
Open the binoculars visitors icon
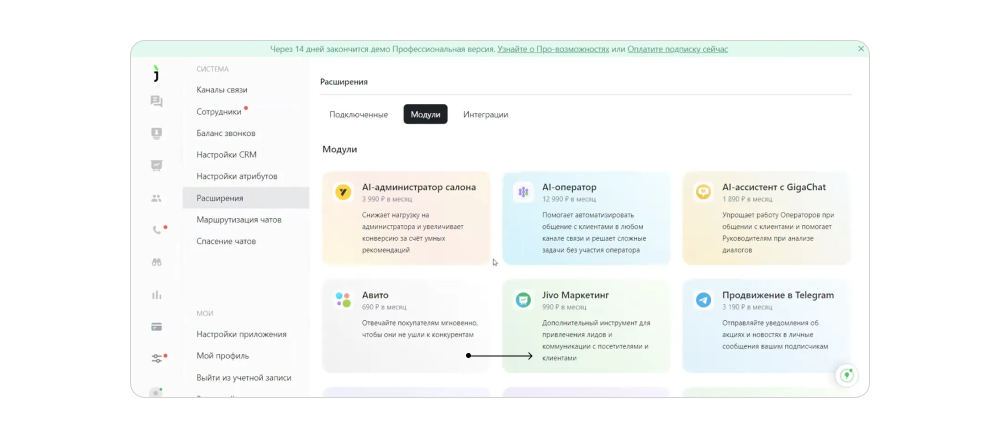pos(156,263)
